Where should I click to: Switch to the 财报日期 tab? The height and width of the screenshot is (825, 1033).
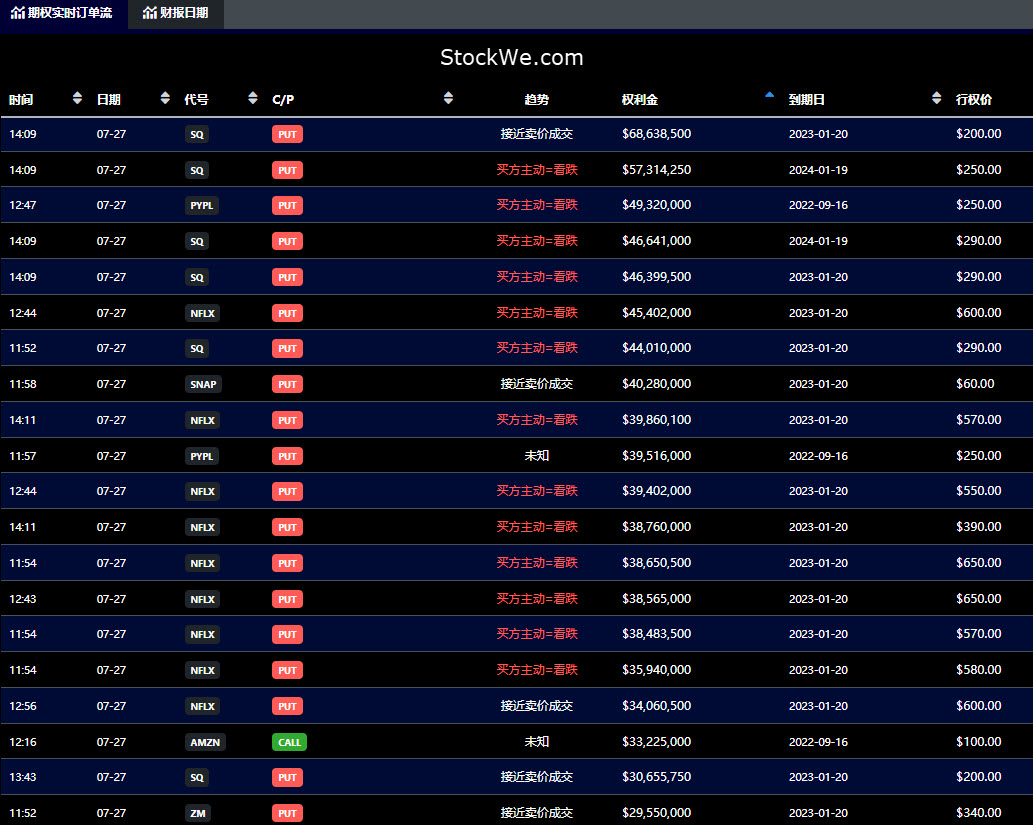point(176,13)
